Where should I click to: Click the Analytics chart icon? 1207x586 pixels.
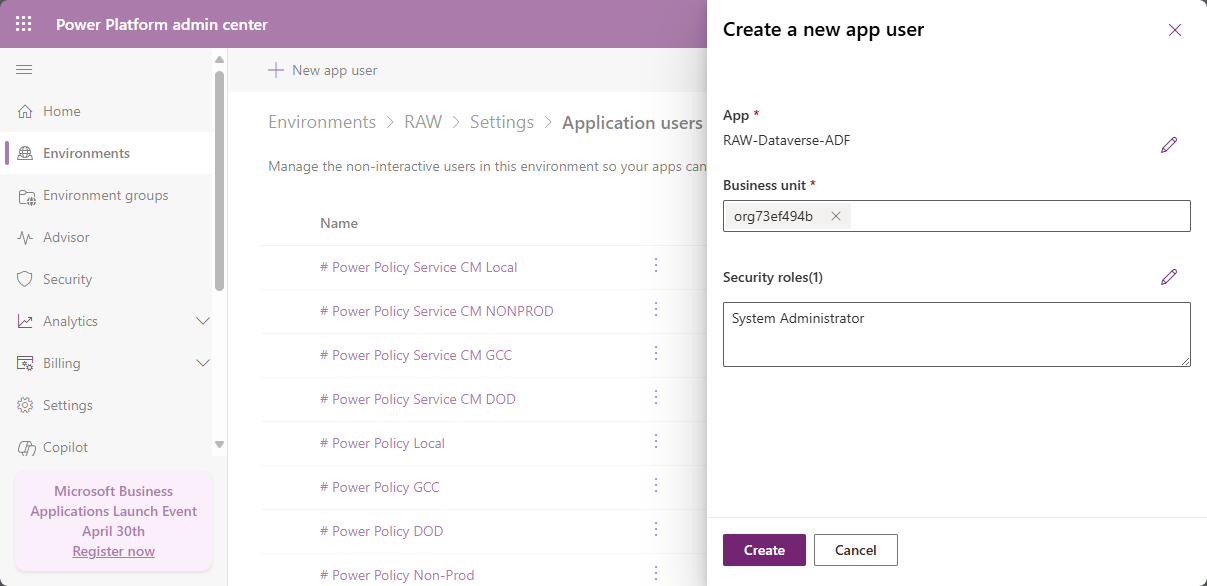[x=25, y=321]
